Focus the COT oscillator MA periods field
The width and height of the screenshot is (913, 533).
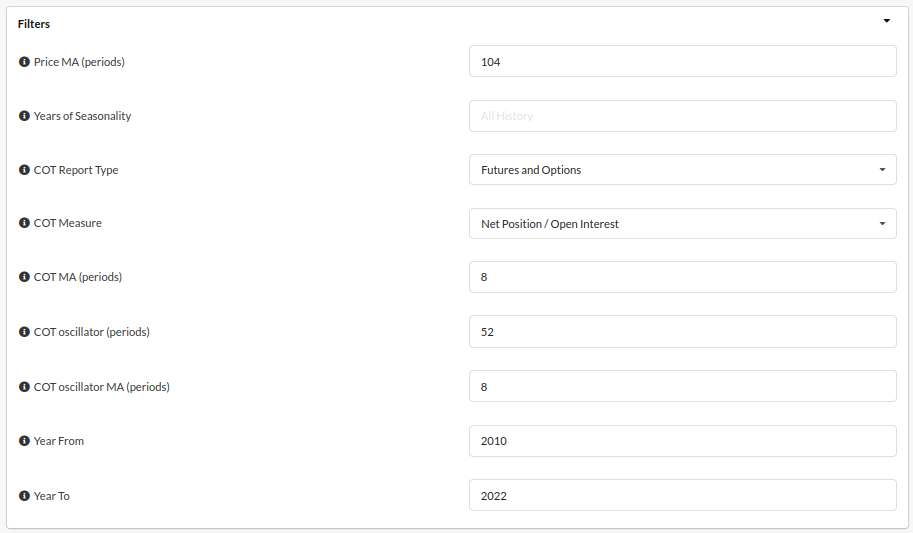(x=682, y=386)
